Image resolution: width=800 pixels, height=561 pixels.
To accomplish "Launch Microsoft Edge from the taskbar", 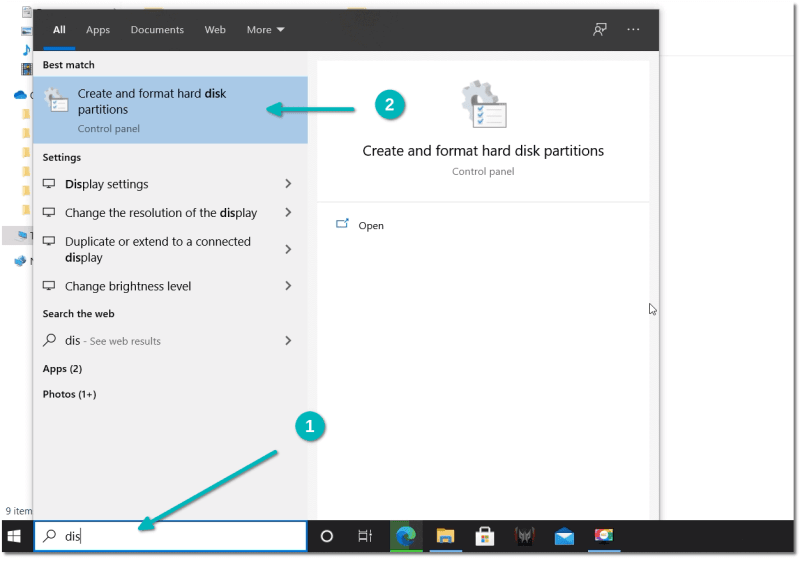I will 405,537.
